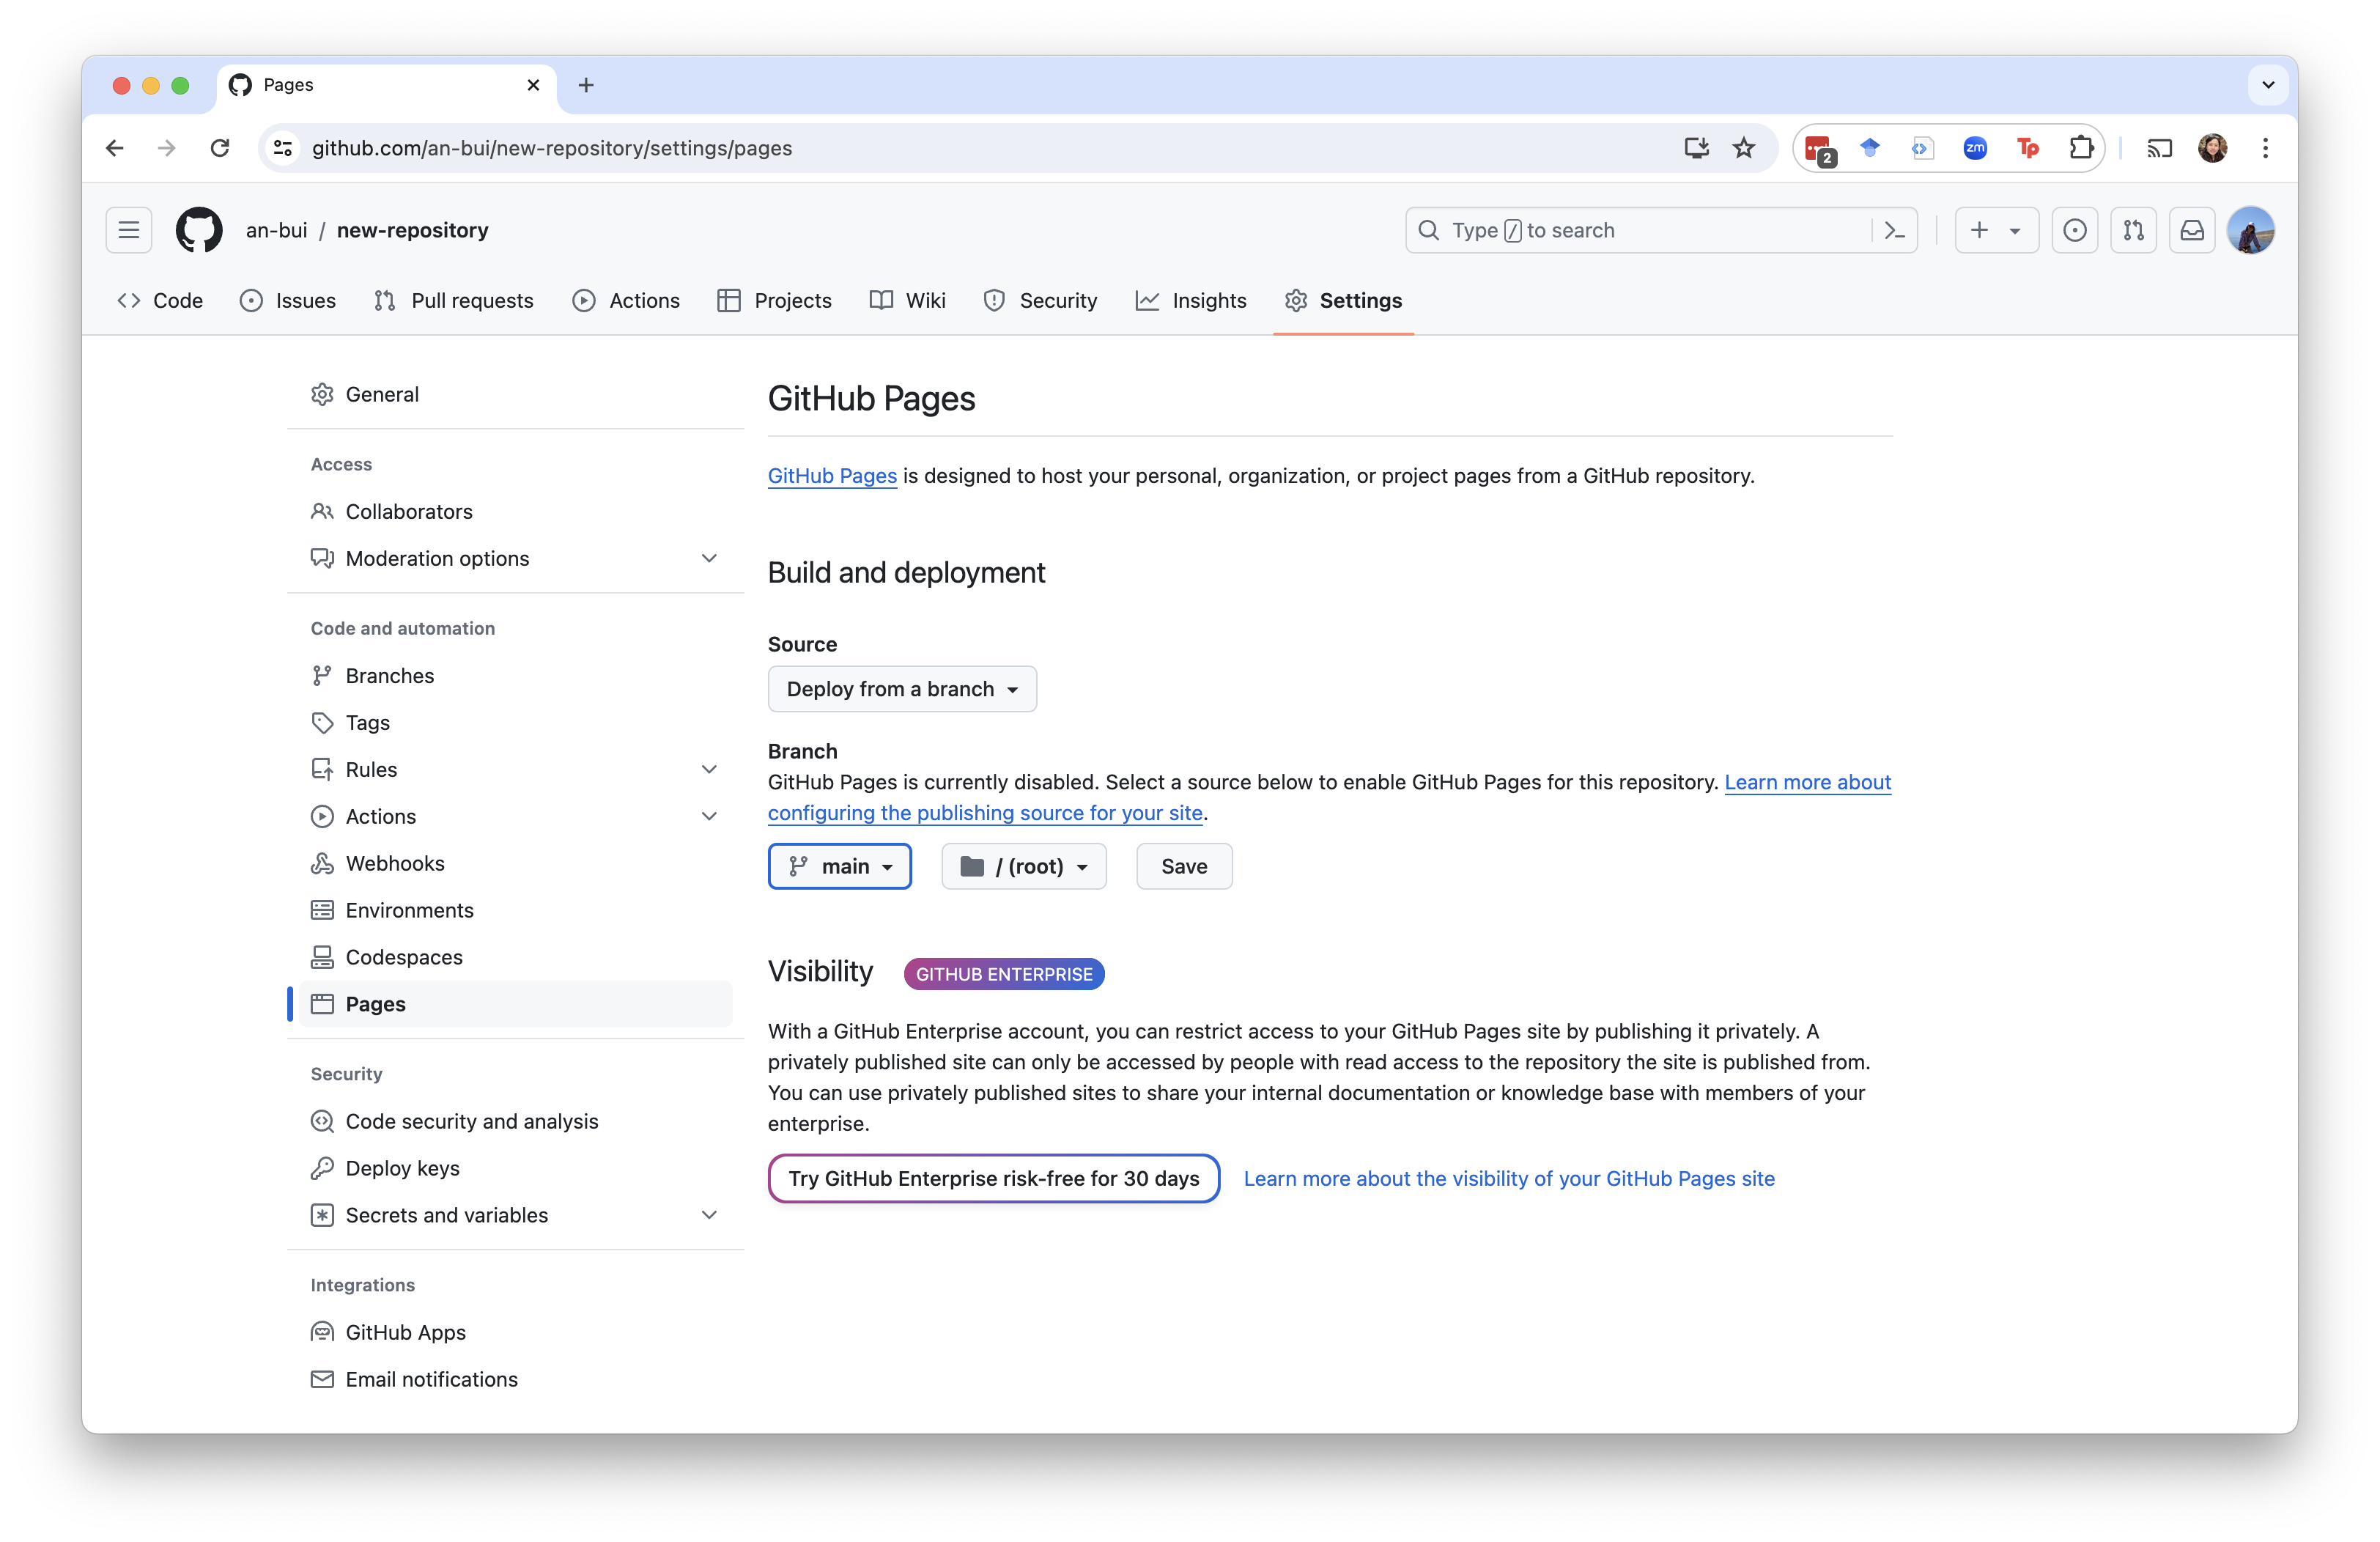Image resolution: width=2380 pixels, height=1542 pixels.
Task: Click the user profile avatar
Action: 2251,230
